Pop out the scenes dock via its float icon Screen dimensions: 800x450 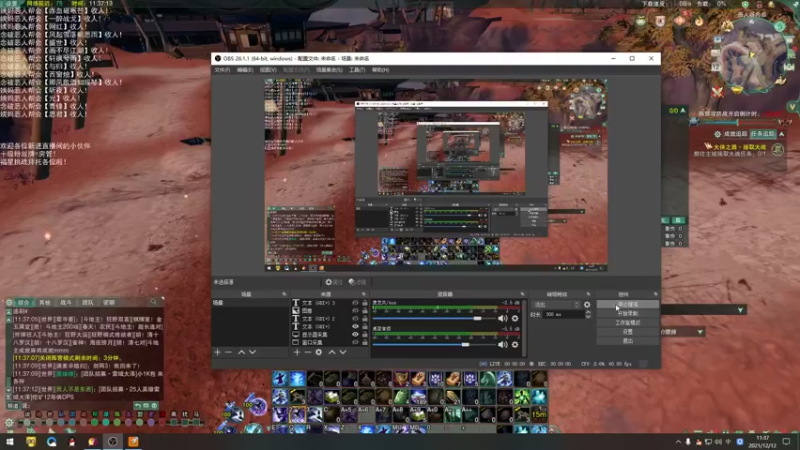[284, 294]
